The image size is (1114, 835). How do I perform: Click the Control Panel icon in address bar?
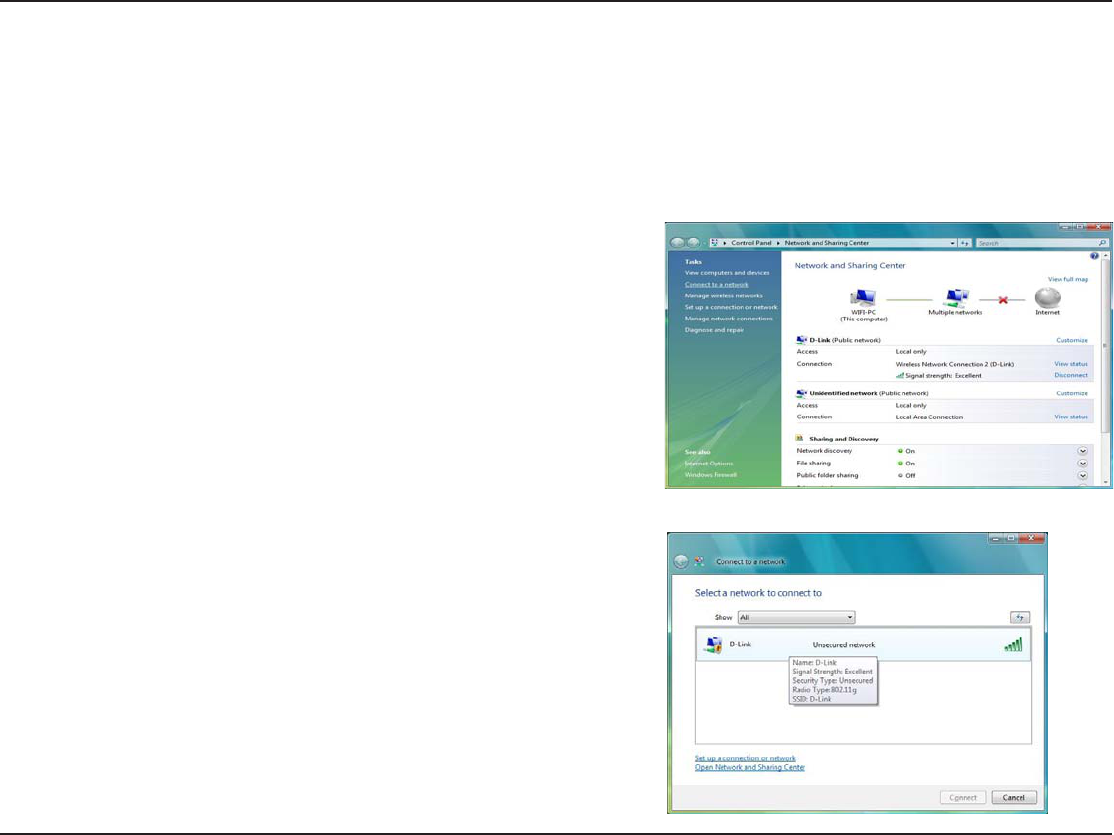715,243
